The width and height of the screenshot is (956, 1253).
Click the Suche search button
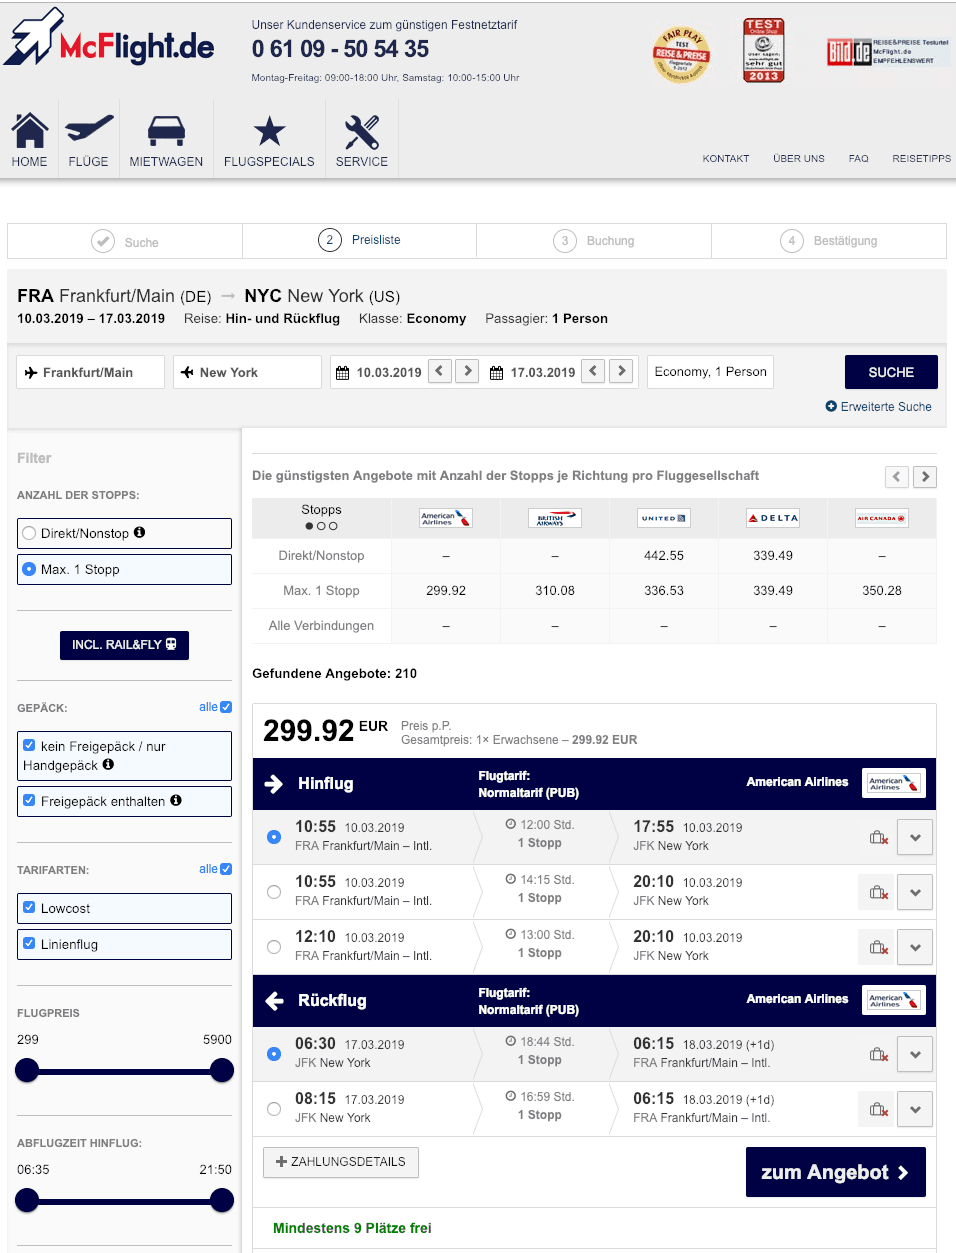(891, 372)
